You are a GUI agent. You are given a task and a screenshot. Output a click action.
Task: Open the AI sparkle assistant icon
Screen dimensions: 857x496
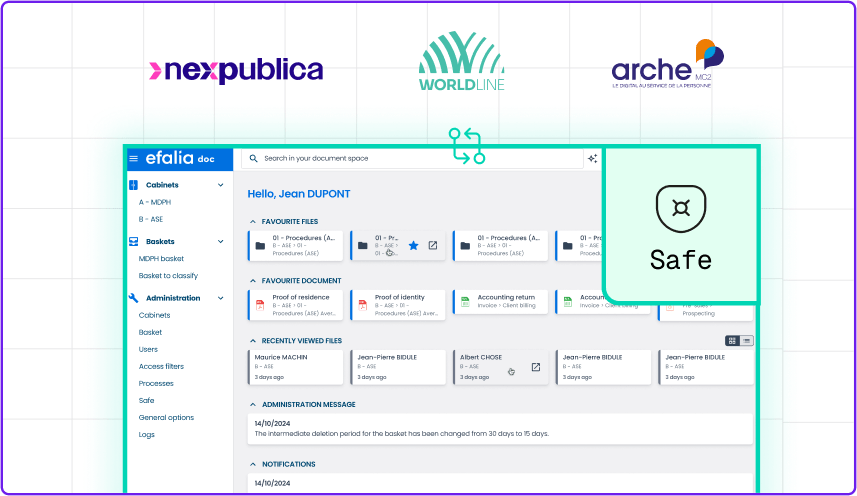coord(592,158)
